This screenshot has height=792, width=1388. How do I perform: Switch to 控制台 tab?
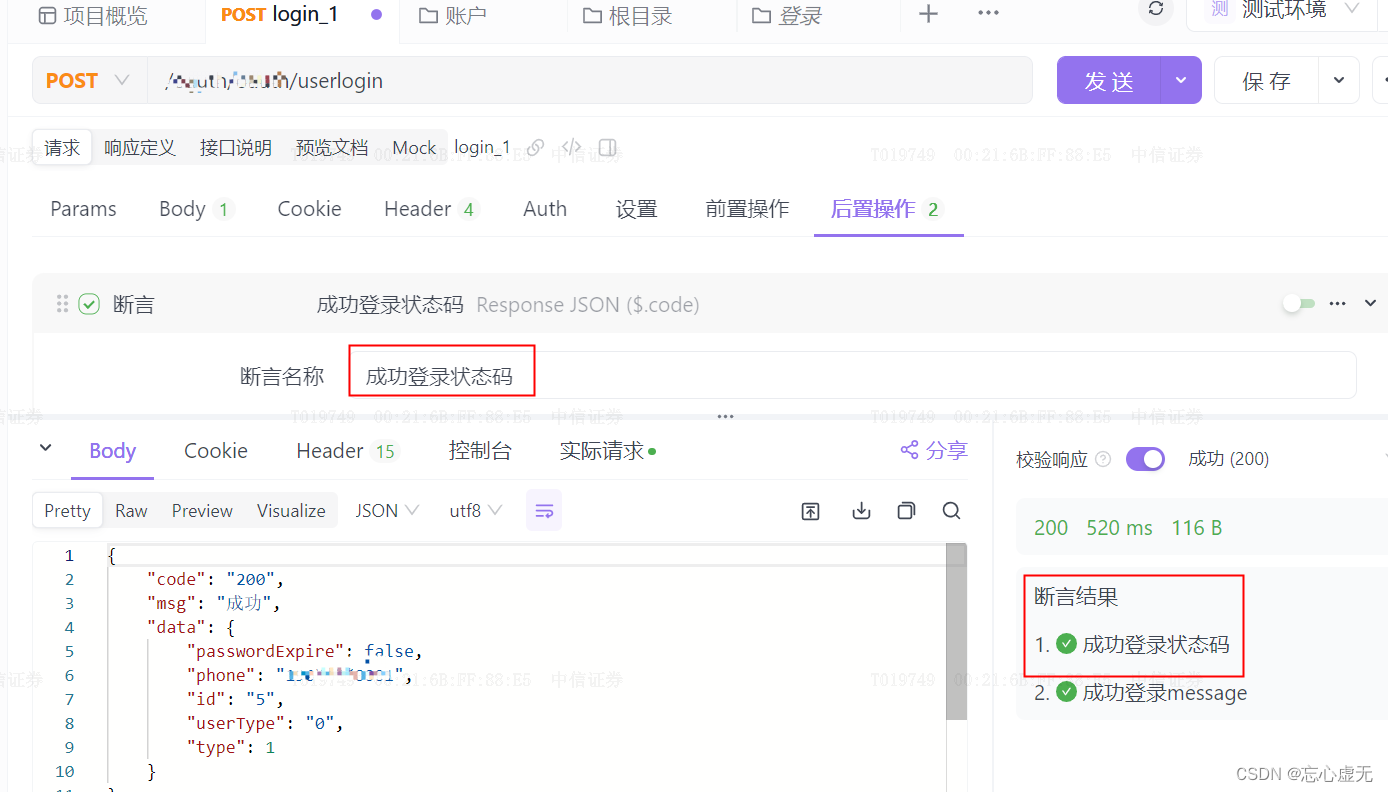click(x=480, y=451)
